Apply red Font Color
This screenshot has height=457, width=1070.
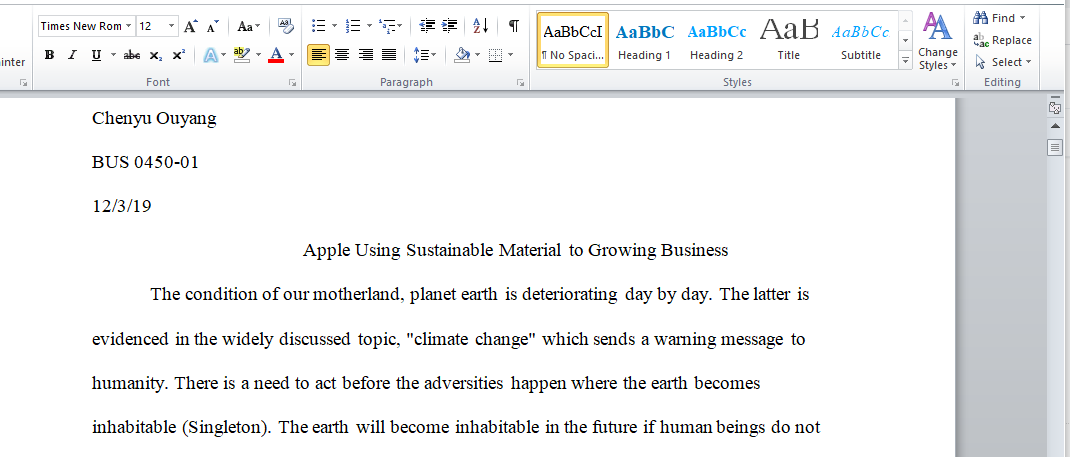click(x=276, y=55)
